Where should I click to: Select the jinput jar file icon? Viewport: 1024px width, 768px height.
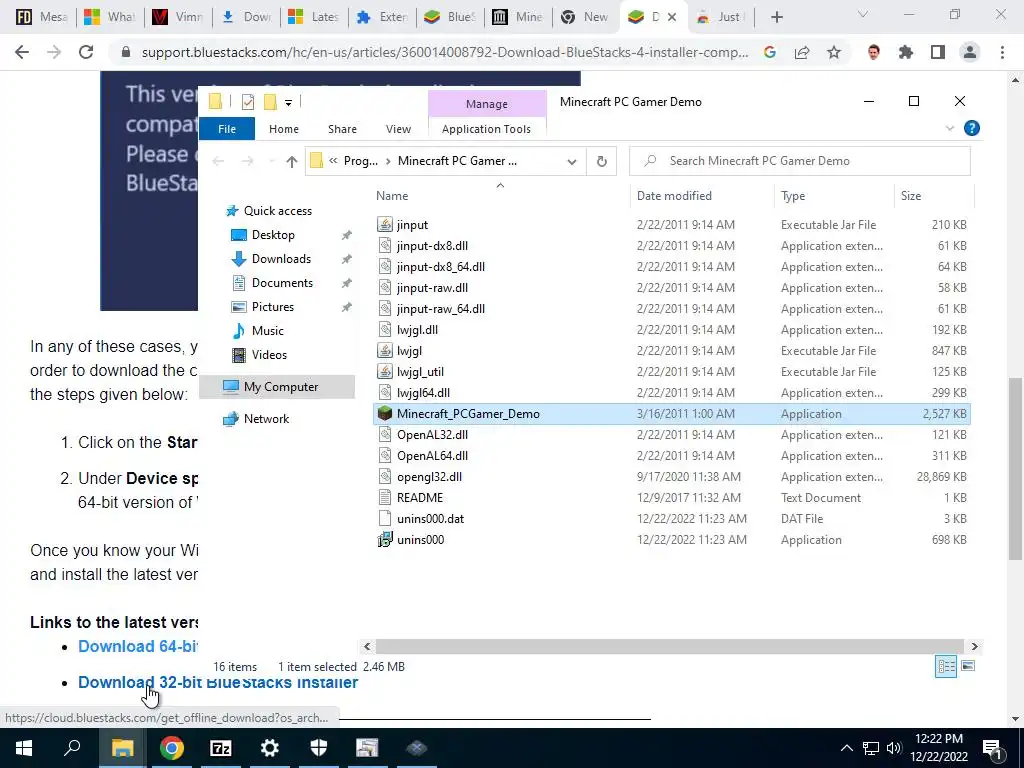pyautogui.click(x=385, y=225)
